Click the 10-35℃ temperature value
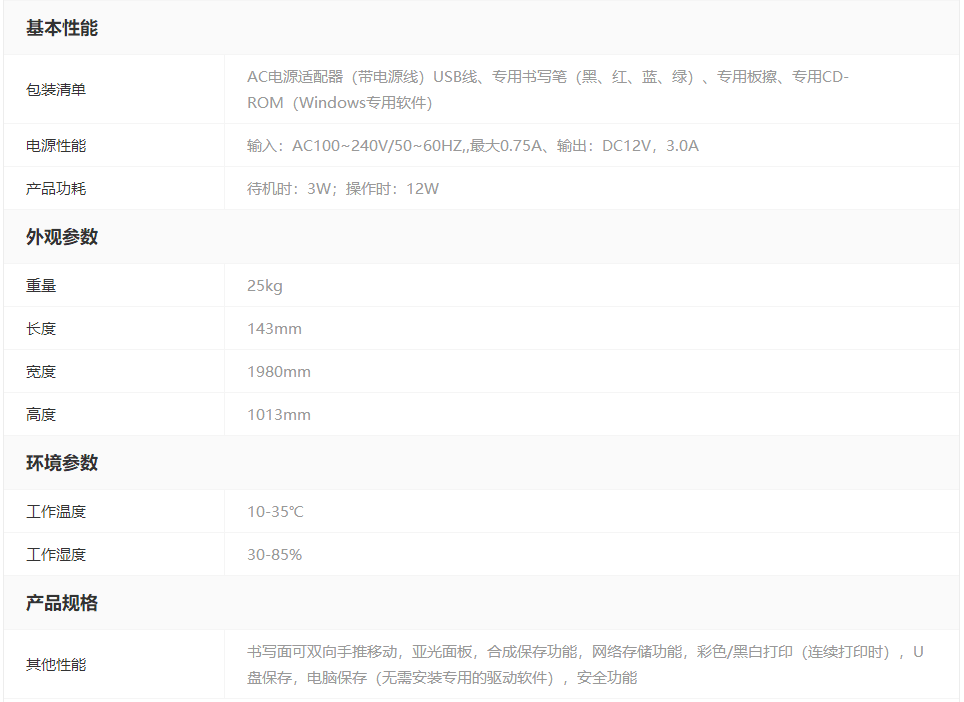Image resolution: width=964 pixels, height=702 pixels. (x=275, y=512)
